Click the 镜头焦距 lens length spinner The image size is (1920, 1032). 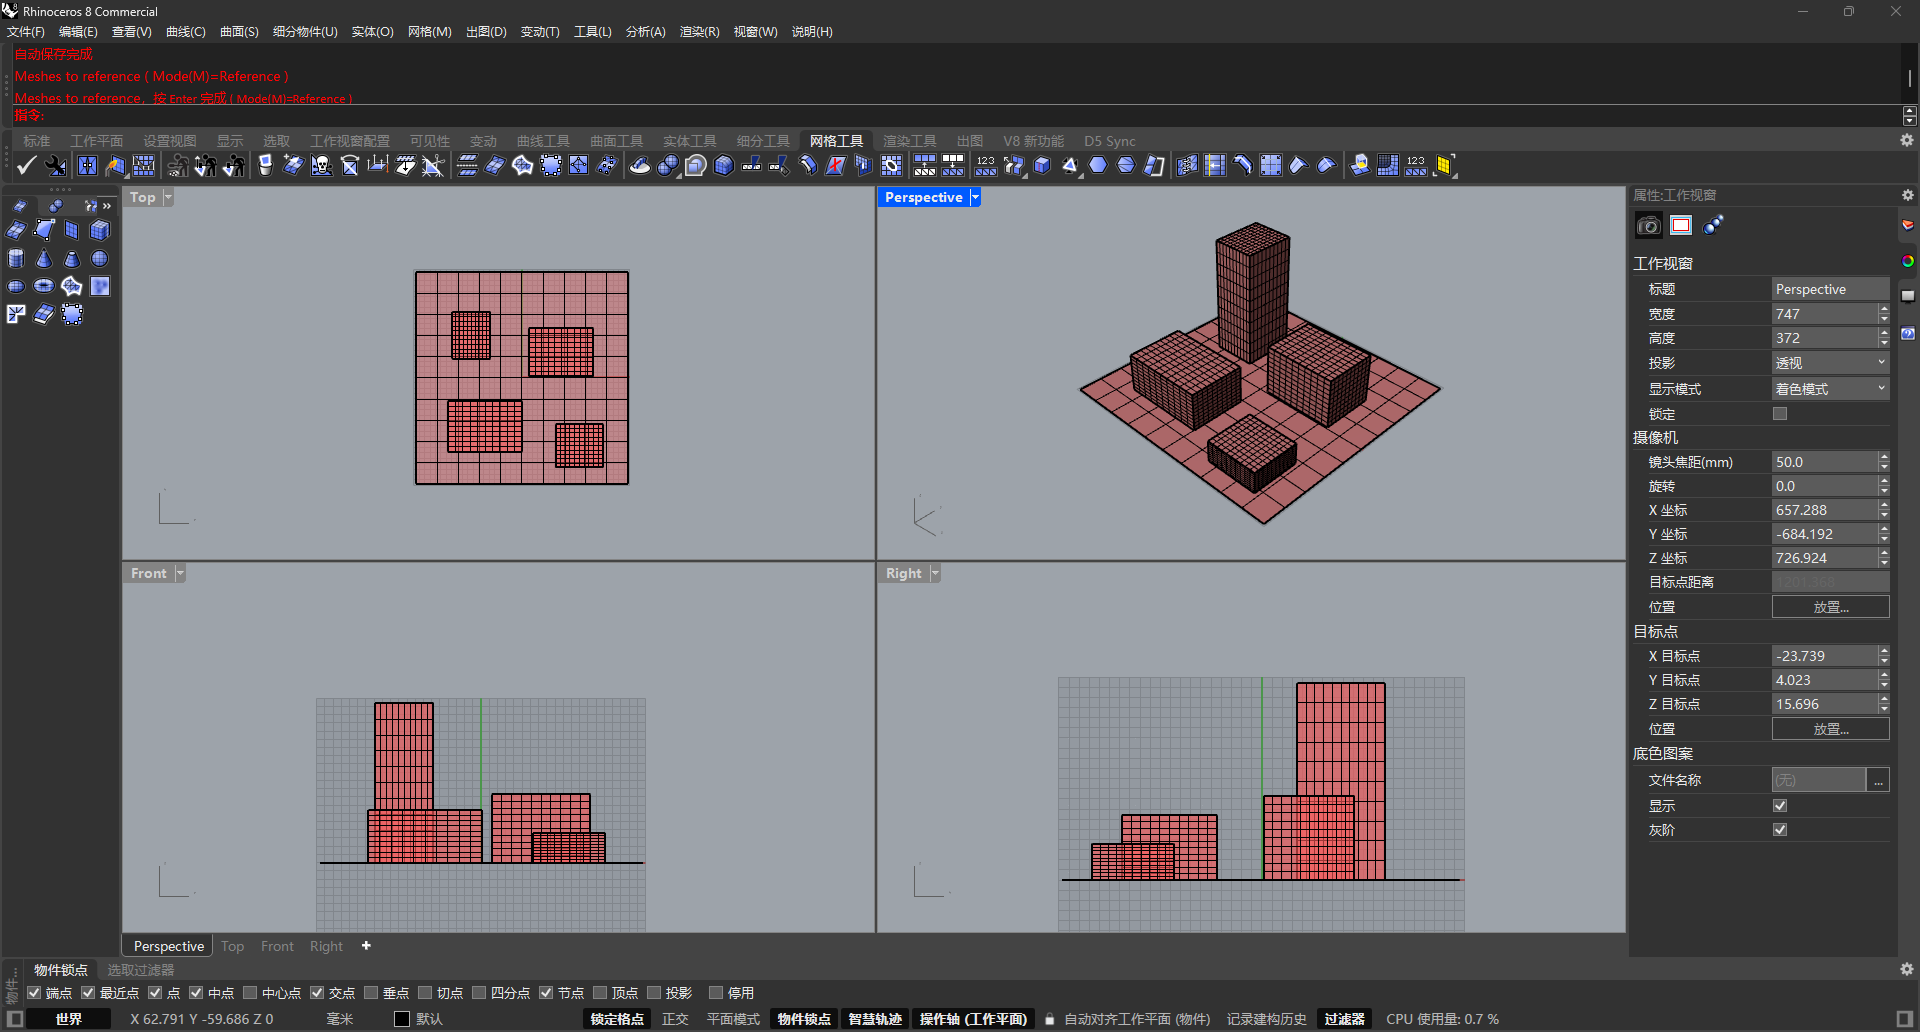1884,462
